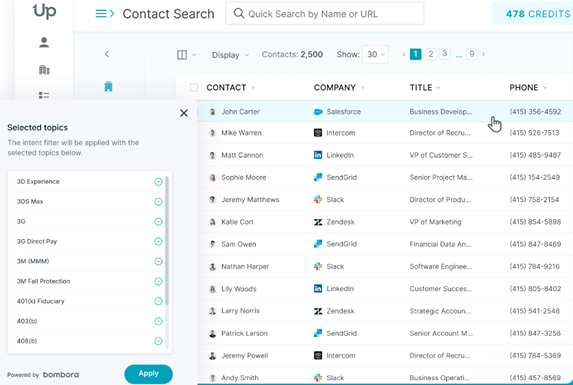
Task: Go to page 3
Action: tap(444, 54)
